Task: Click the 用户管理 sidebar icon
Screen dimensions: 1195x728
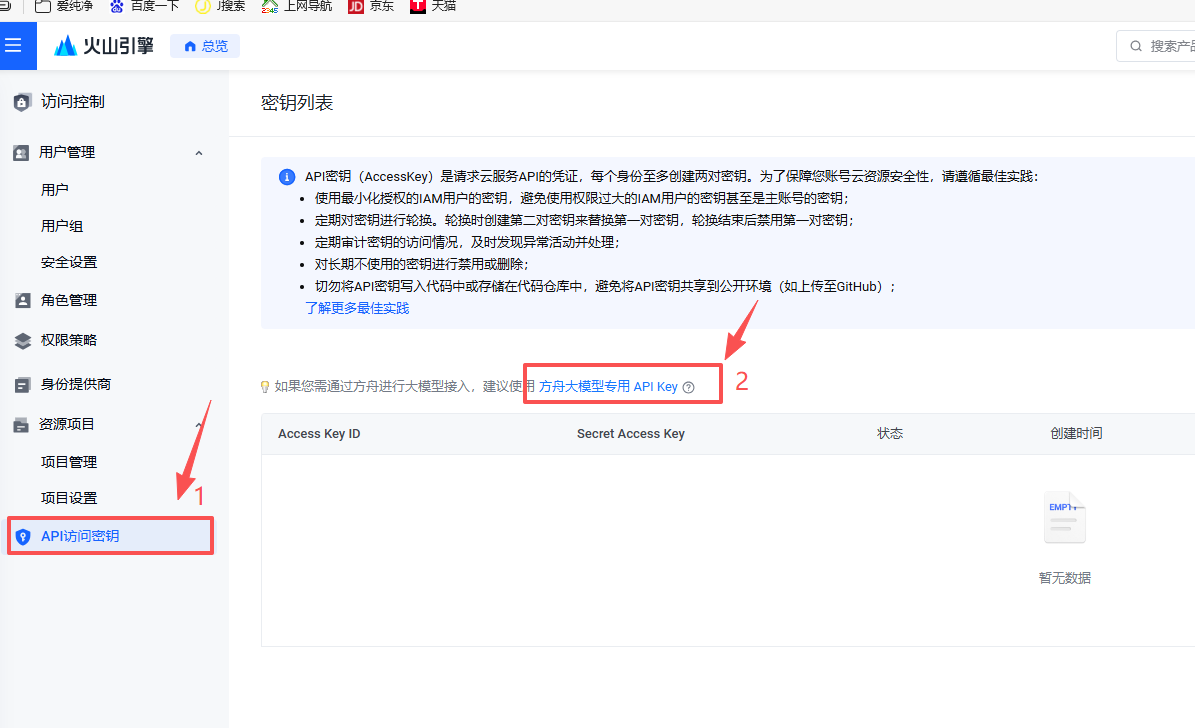Action: [x=21, y=152]
